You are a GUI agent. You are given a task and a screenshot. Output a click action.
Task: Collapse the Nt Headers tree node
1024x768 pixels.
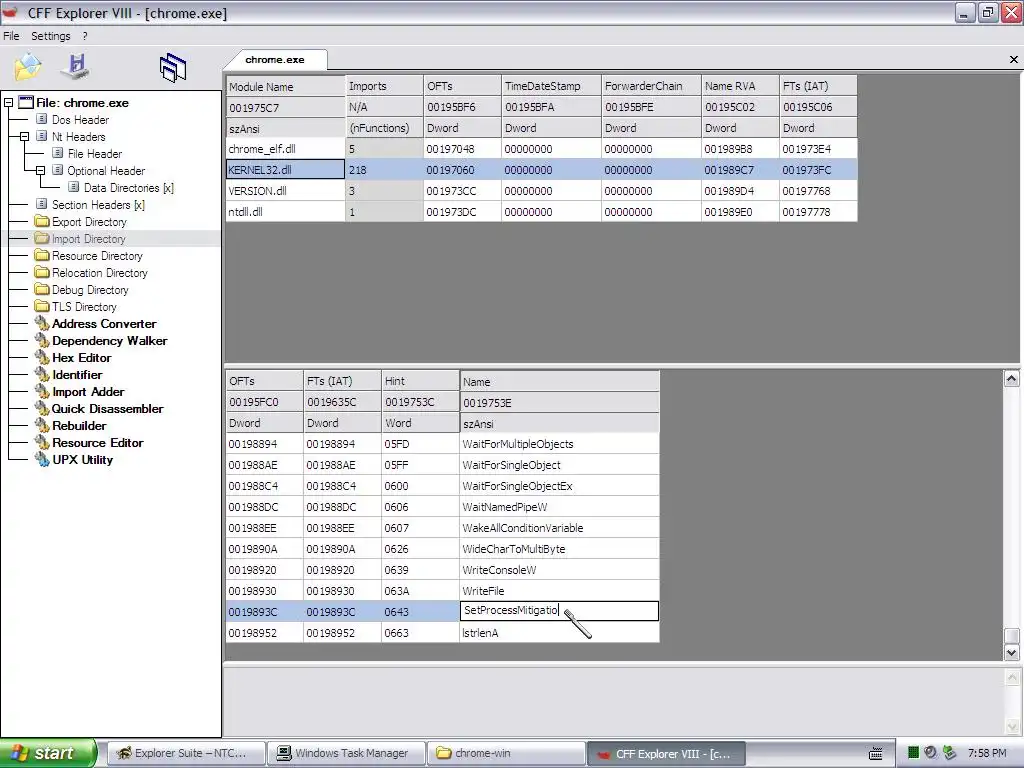(24, 136)
